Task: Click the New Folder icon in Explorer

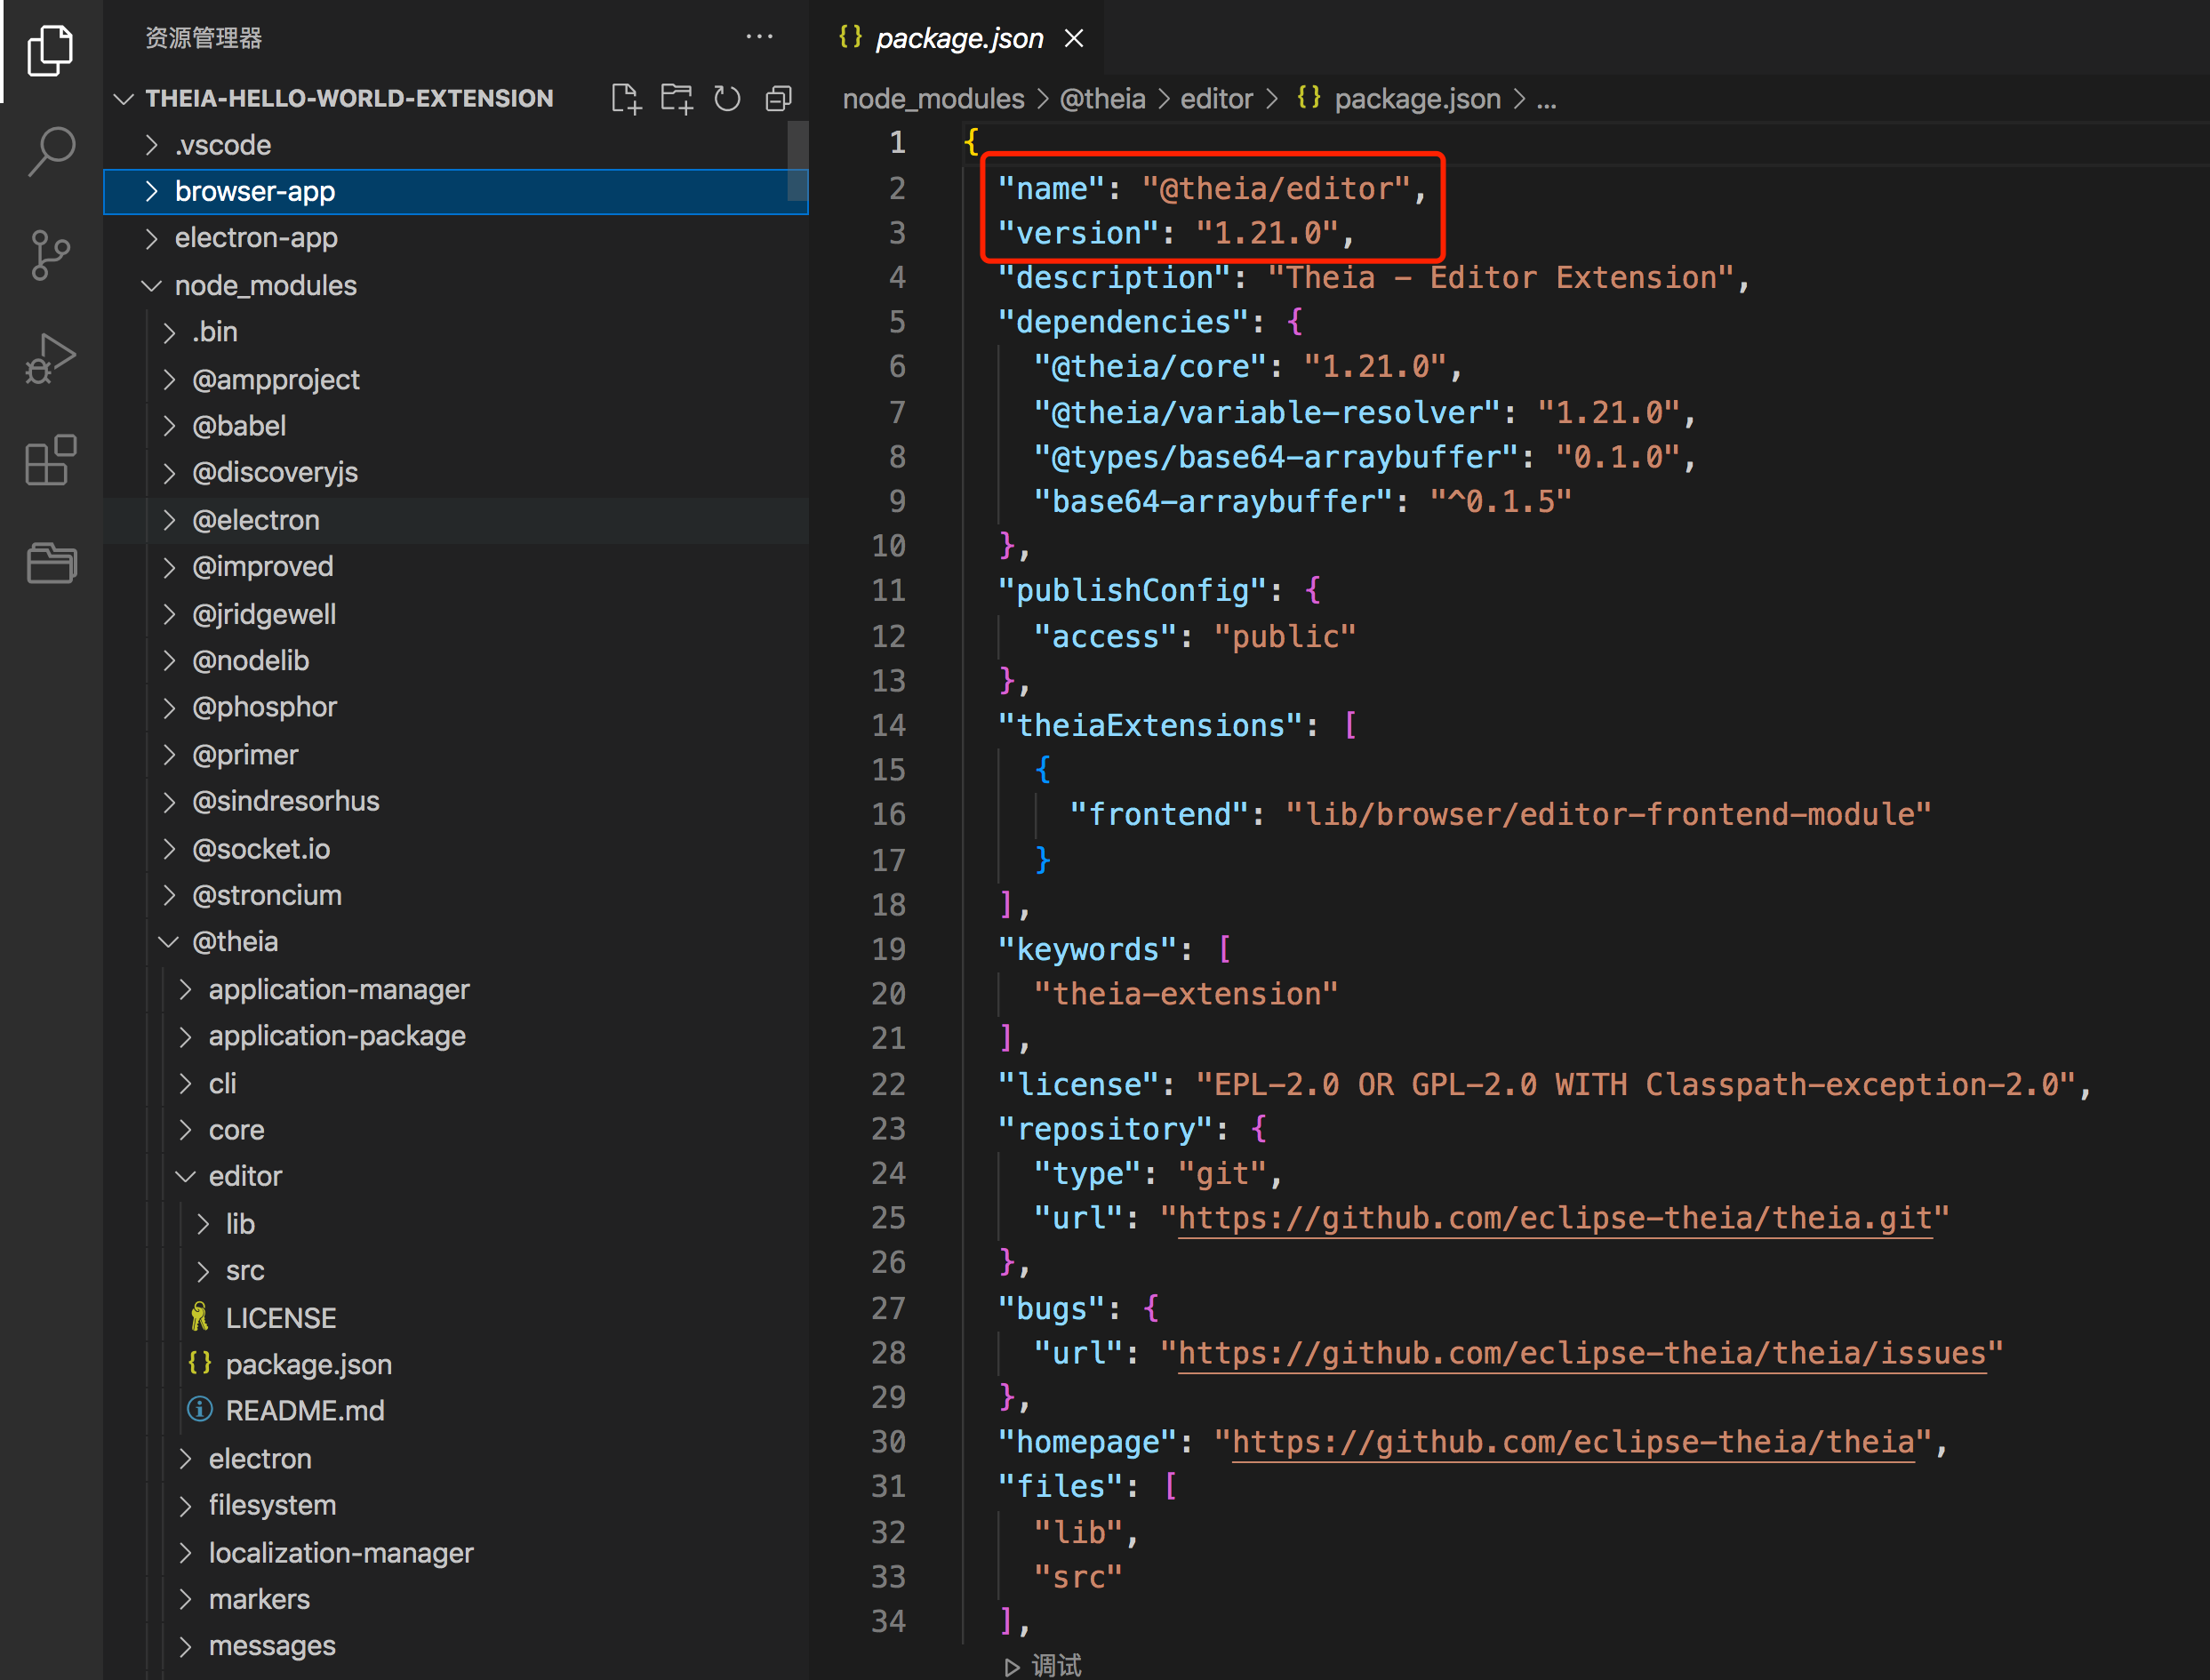Action: point(677,98)
